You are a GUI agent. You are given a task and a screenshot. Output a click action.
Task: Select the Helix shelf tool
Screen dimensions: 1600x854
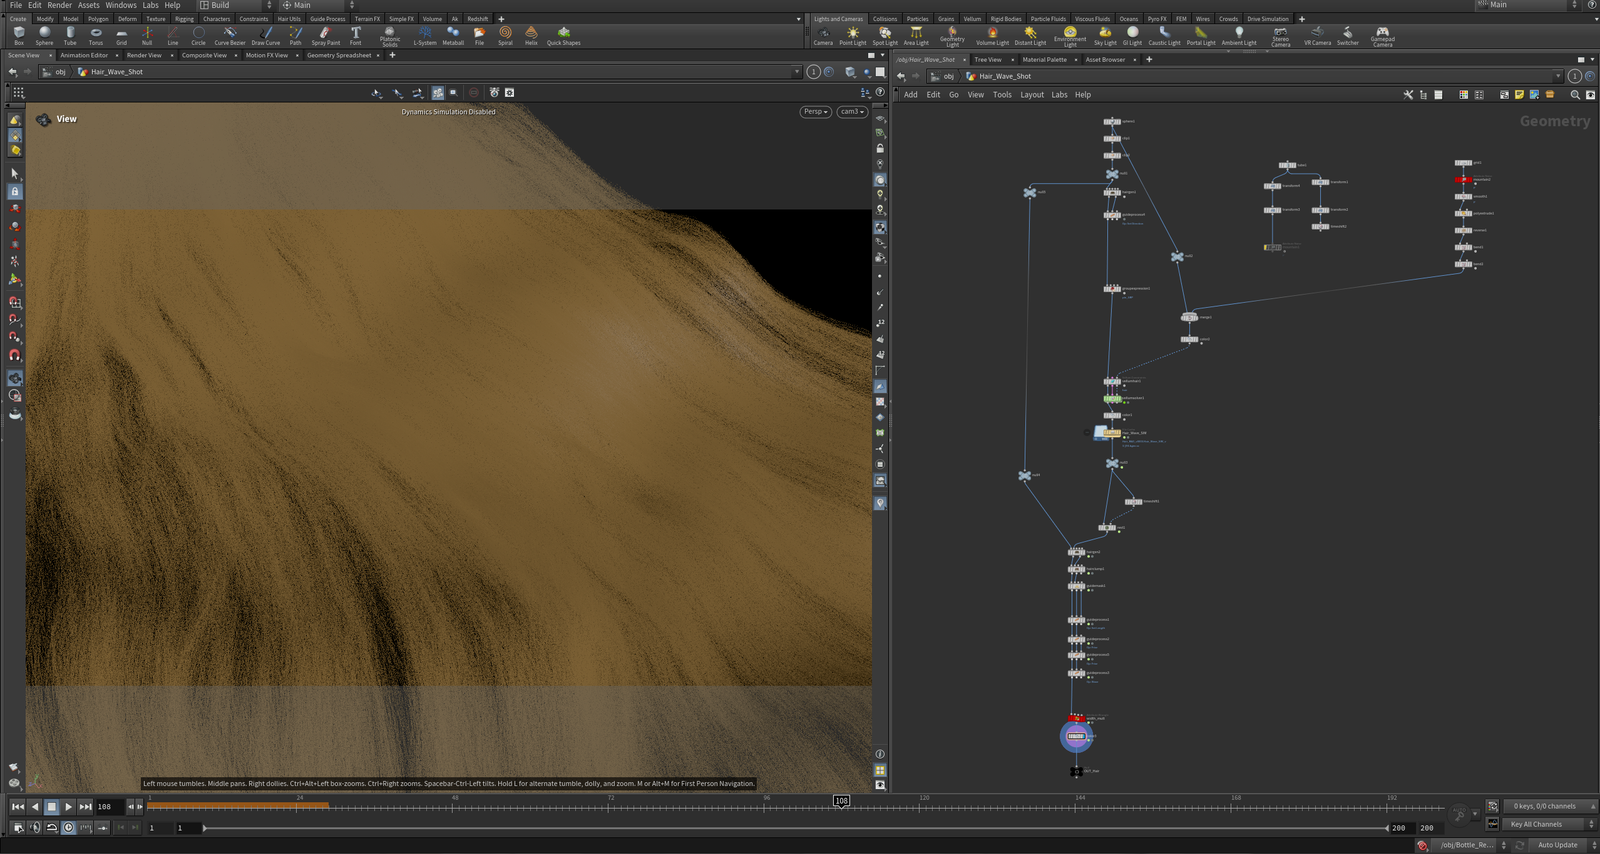[x=531, y=36]
